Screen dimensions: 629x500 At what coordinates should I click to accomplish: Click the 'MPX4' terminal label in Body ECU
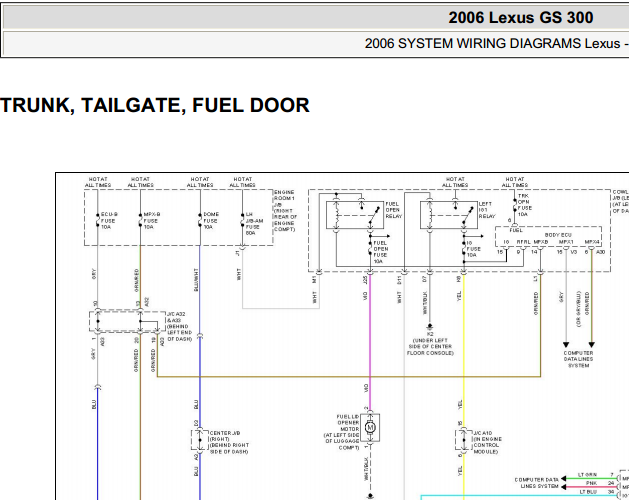pyautogui.click(x=592, y=242)
